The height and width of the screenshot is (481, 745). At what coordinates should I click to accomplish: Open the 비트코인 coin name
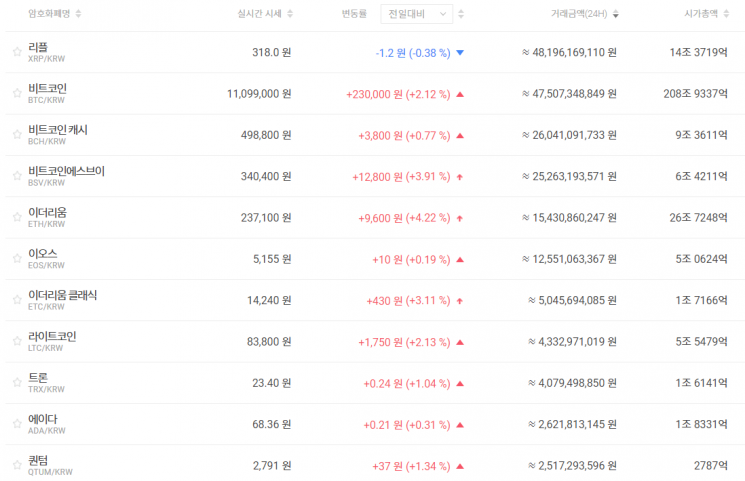pyautogui.click(x=48, y=88)
